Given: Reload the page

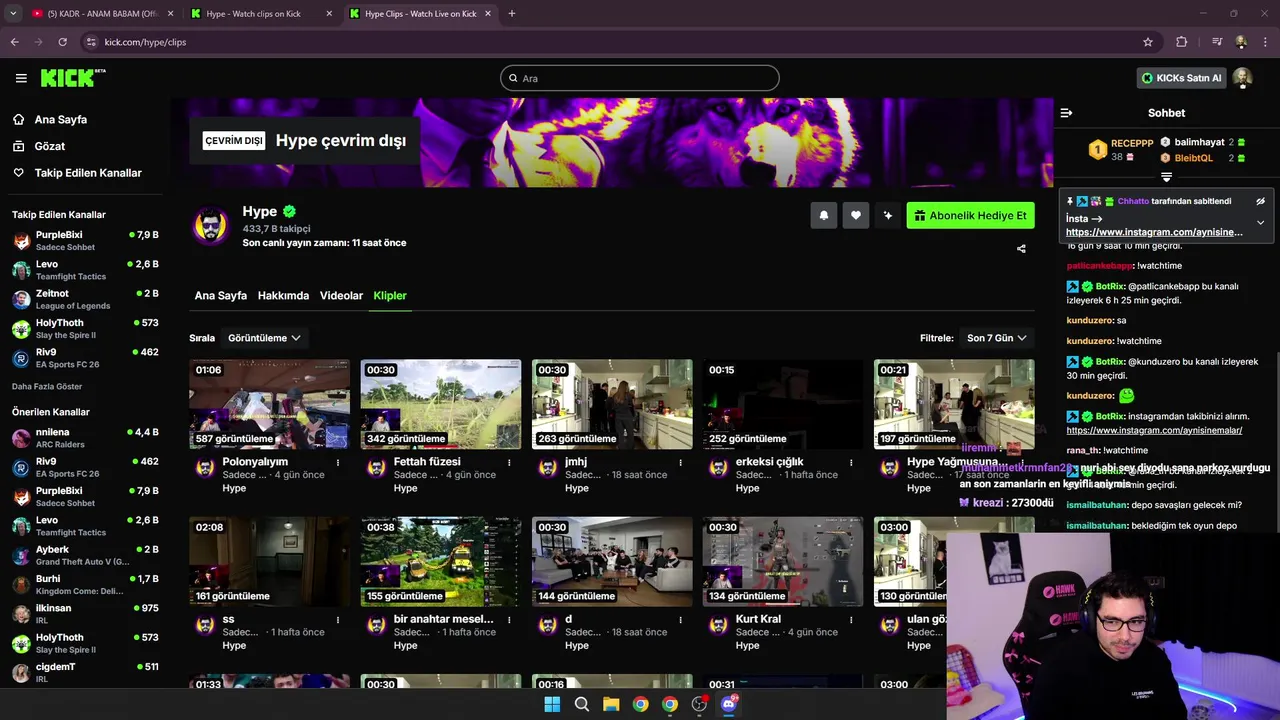Looking at the screenshot, I should coord(62,42).
